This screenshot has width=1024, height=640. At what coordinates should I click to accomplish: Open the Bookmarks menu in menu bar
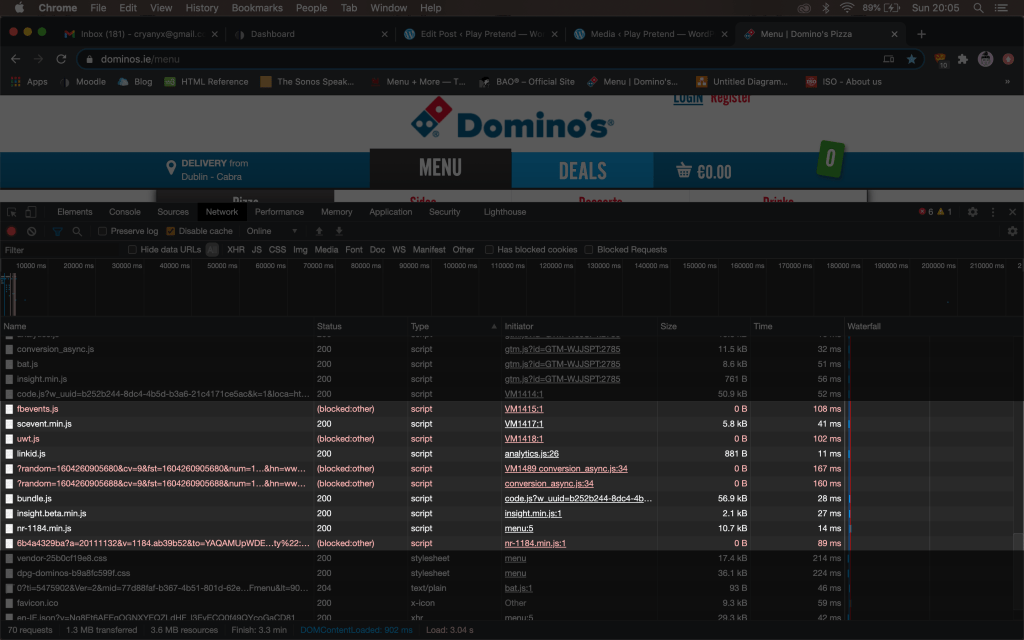coord(257,8)
